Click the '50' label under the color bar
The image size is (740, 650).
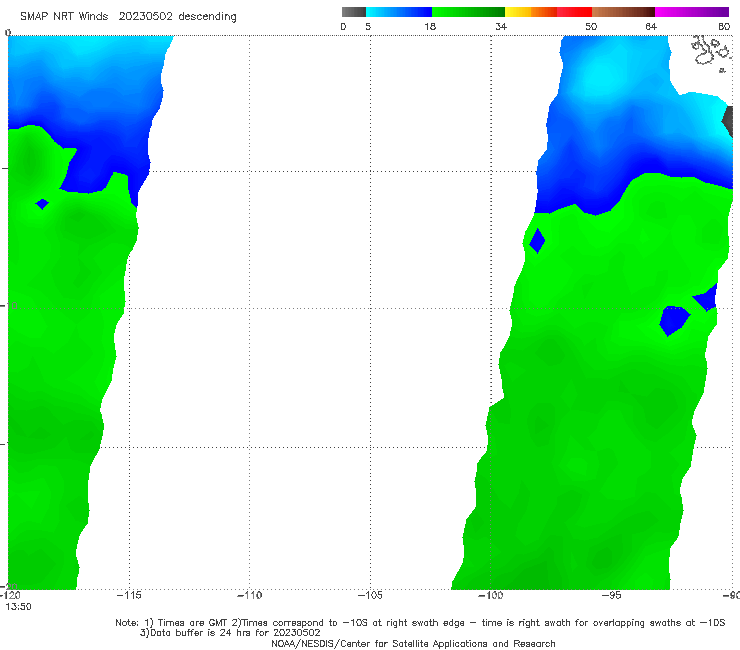coord(591,27)
